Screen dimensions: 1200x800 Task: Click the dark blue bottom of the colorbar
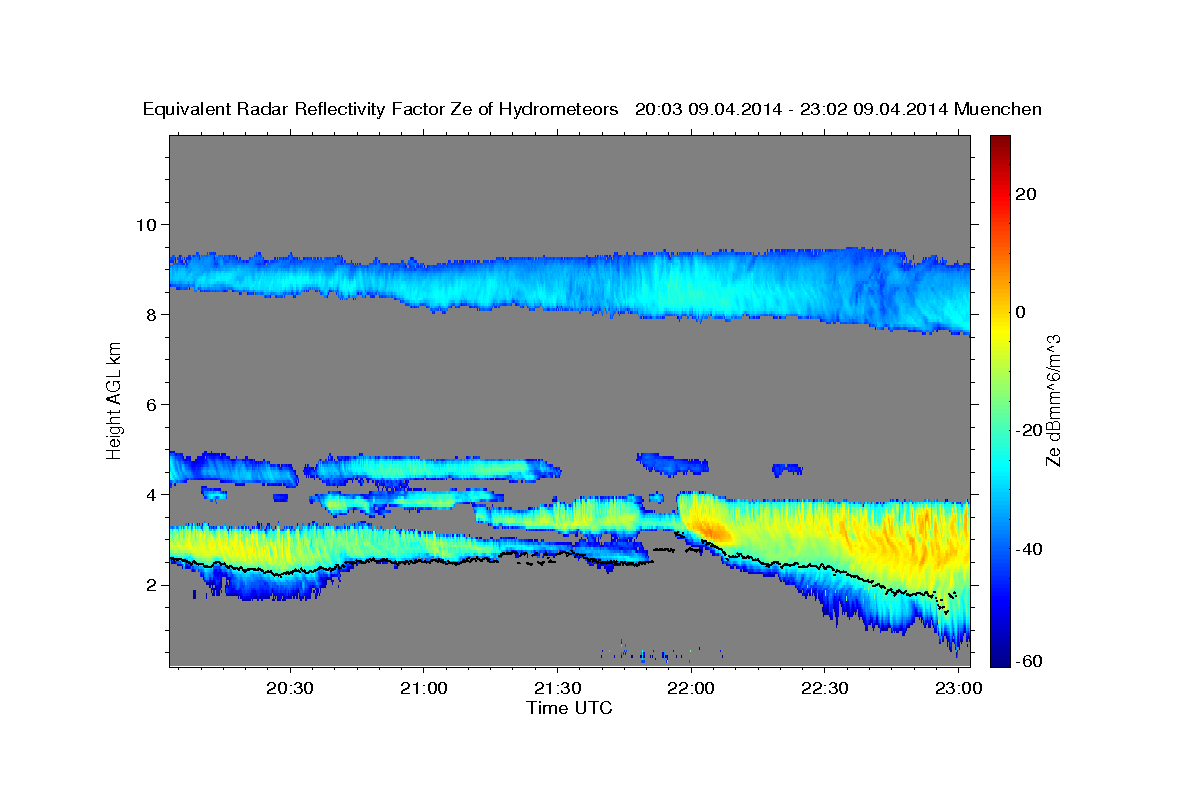pos(1000,657)
